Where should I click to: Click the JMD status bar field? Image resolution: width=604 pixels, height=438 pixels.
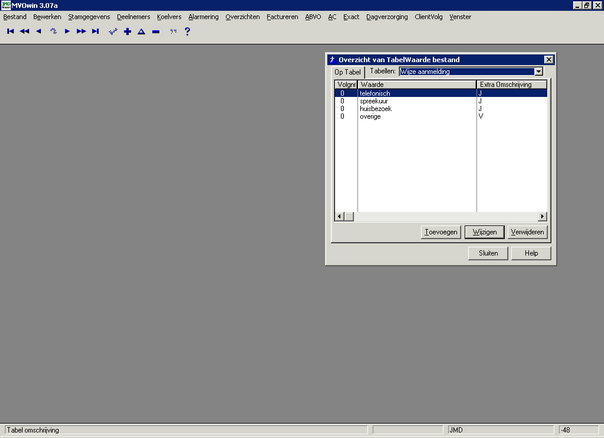tap(500, 430)
